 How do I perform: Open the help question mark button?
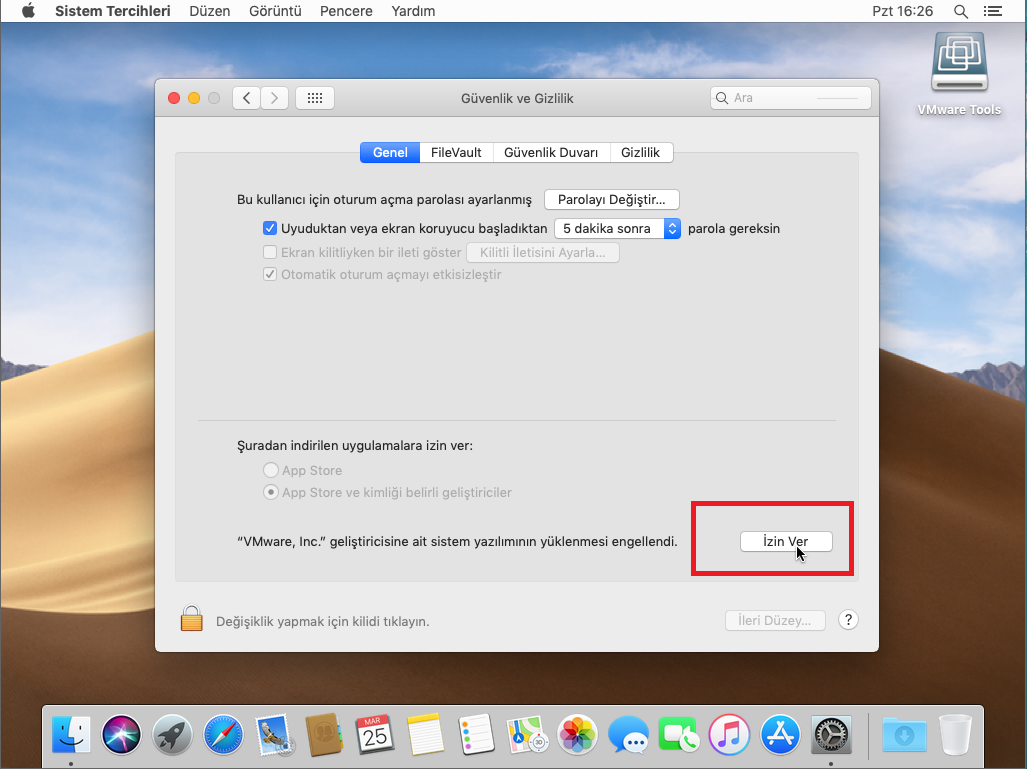848,620
